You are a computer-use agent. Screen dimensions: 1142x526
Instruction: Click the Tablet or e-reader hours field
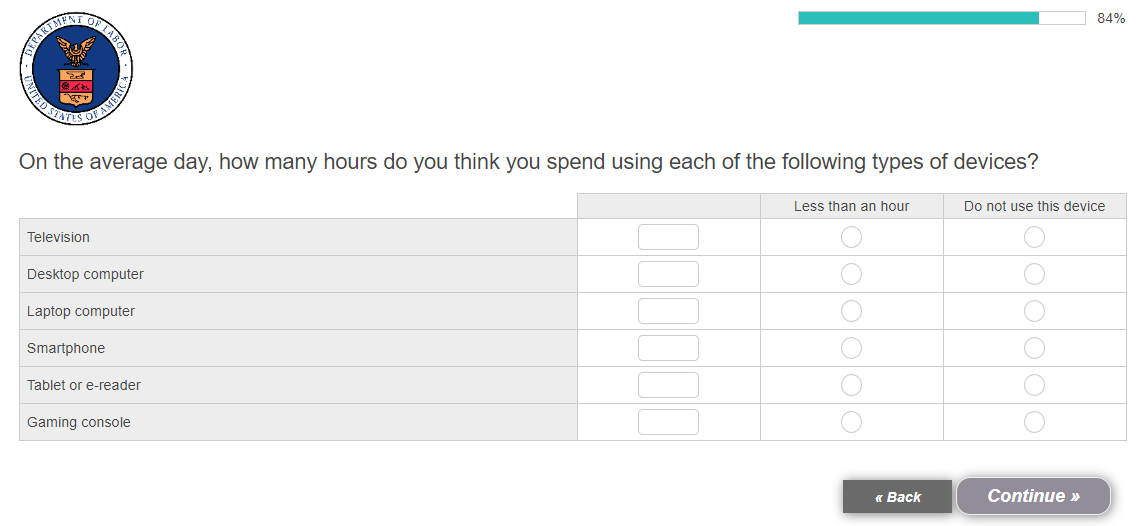coord(668,385)
